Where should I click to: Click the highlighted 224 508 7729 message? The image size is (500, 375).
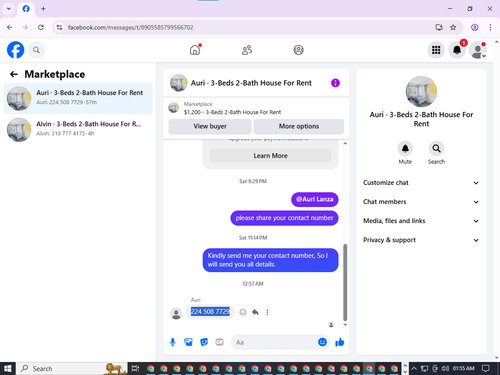(x=210, y=311)
